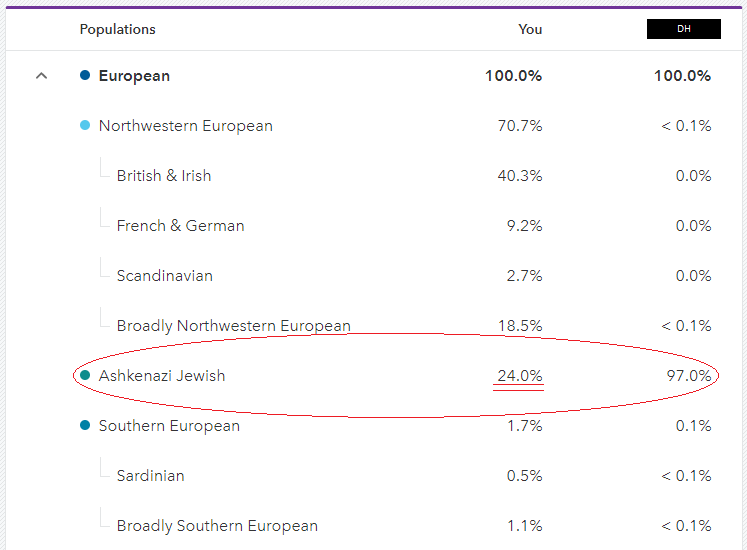Open the British & Irish entry
747x550 pixels.
[164, 176]
